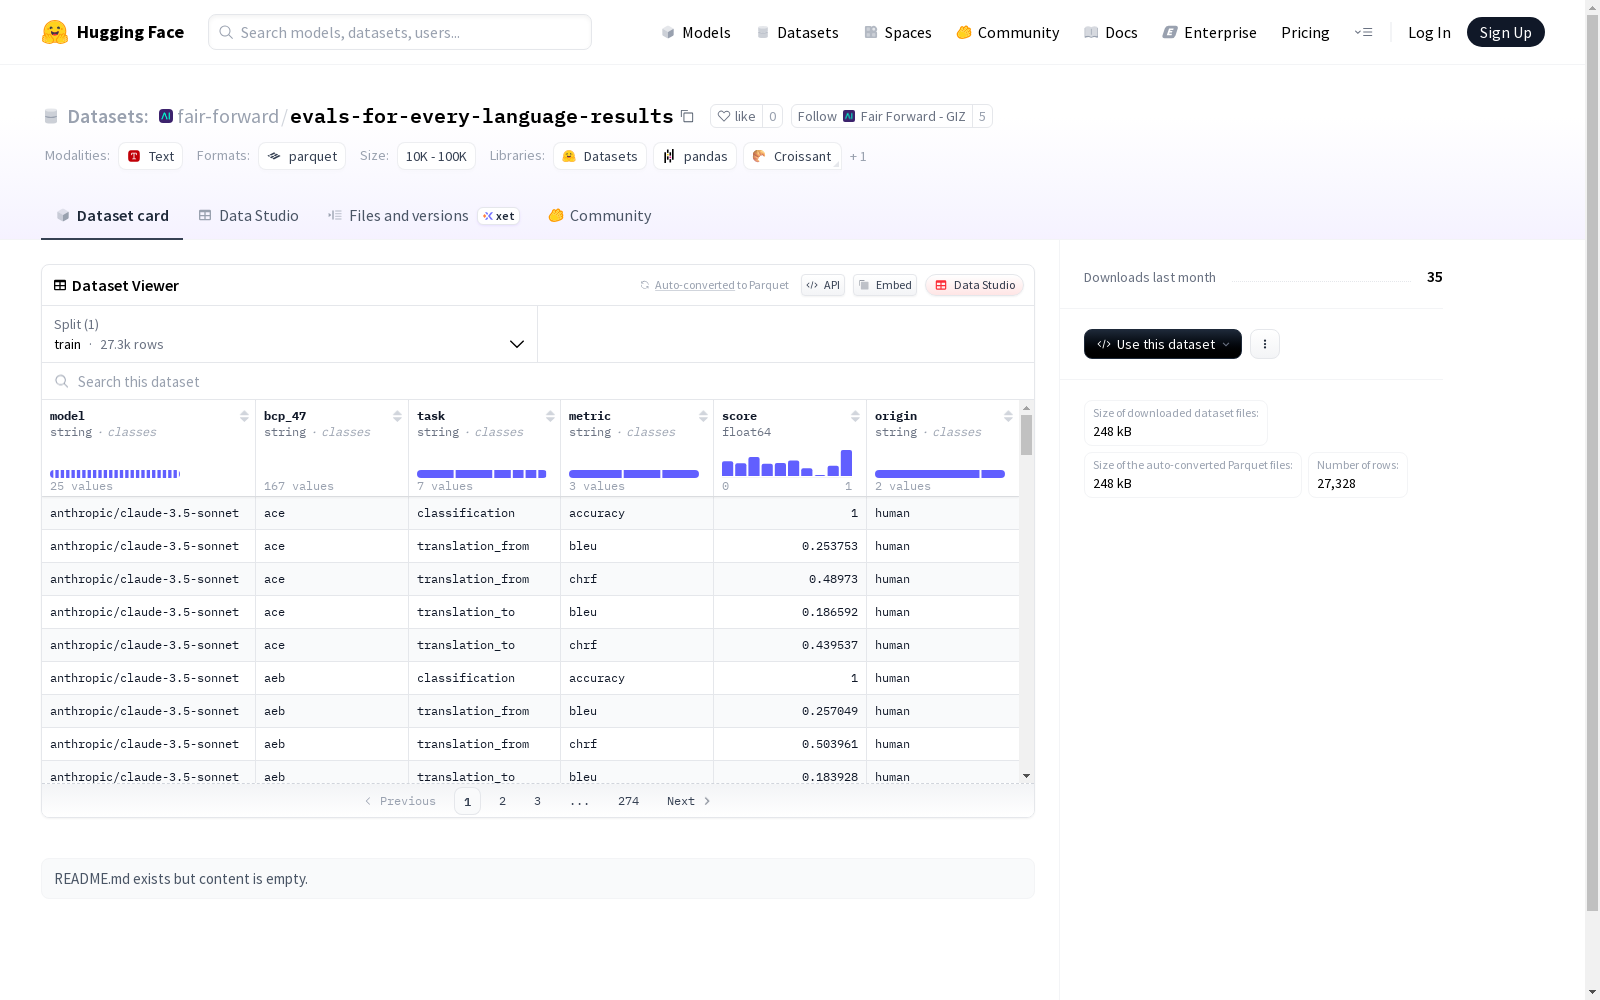
Task: Click the Datasets library tag
Action: (600, 156)
